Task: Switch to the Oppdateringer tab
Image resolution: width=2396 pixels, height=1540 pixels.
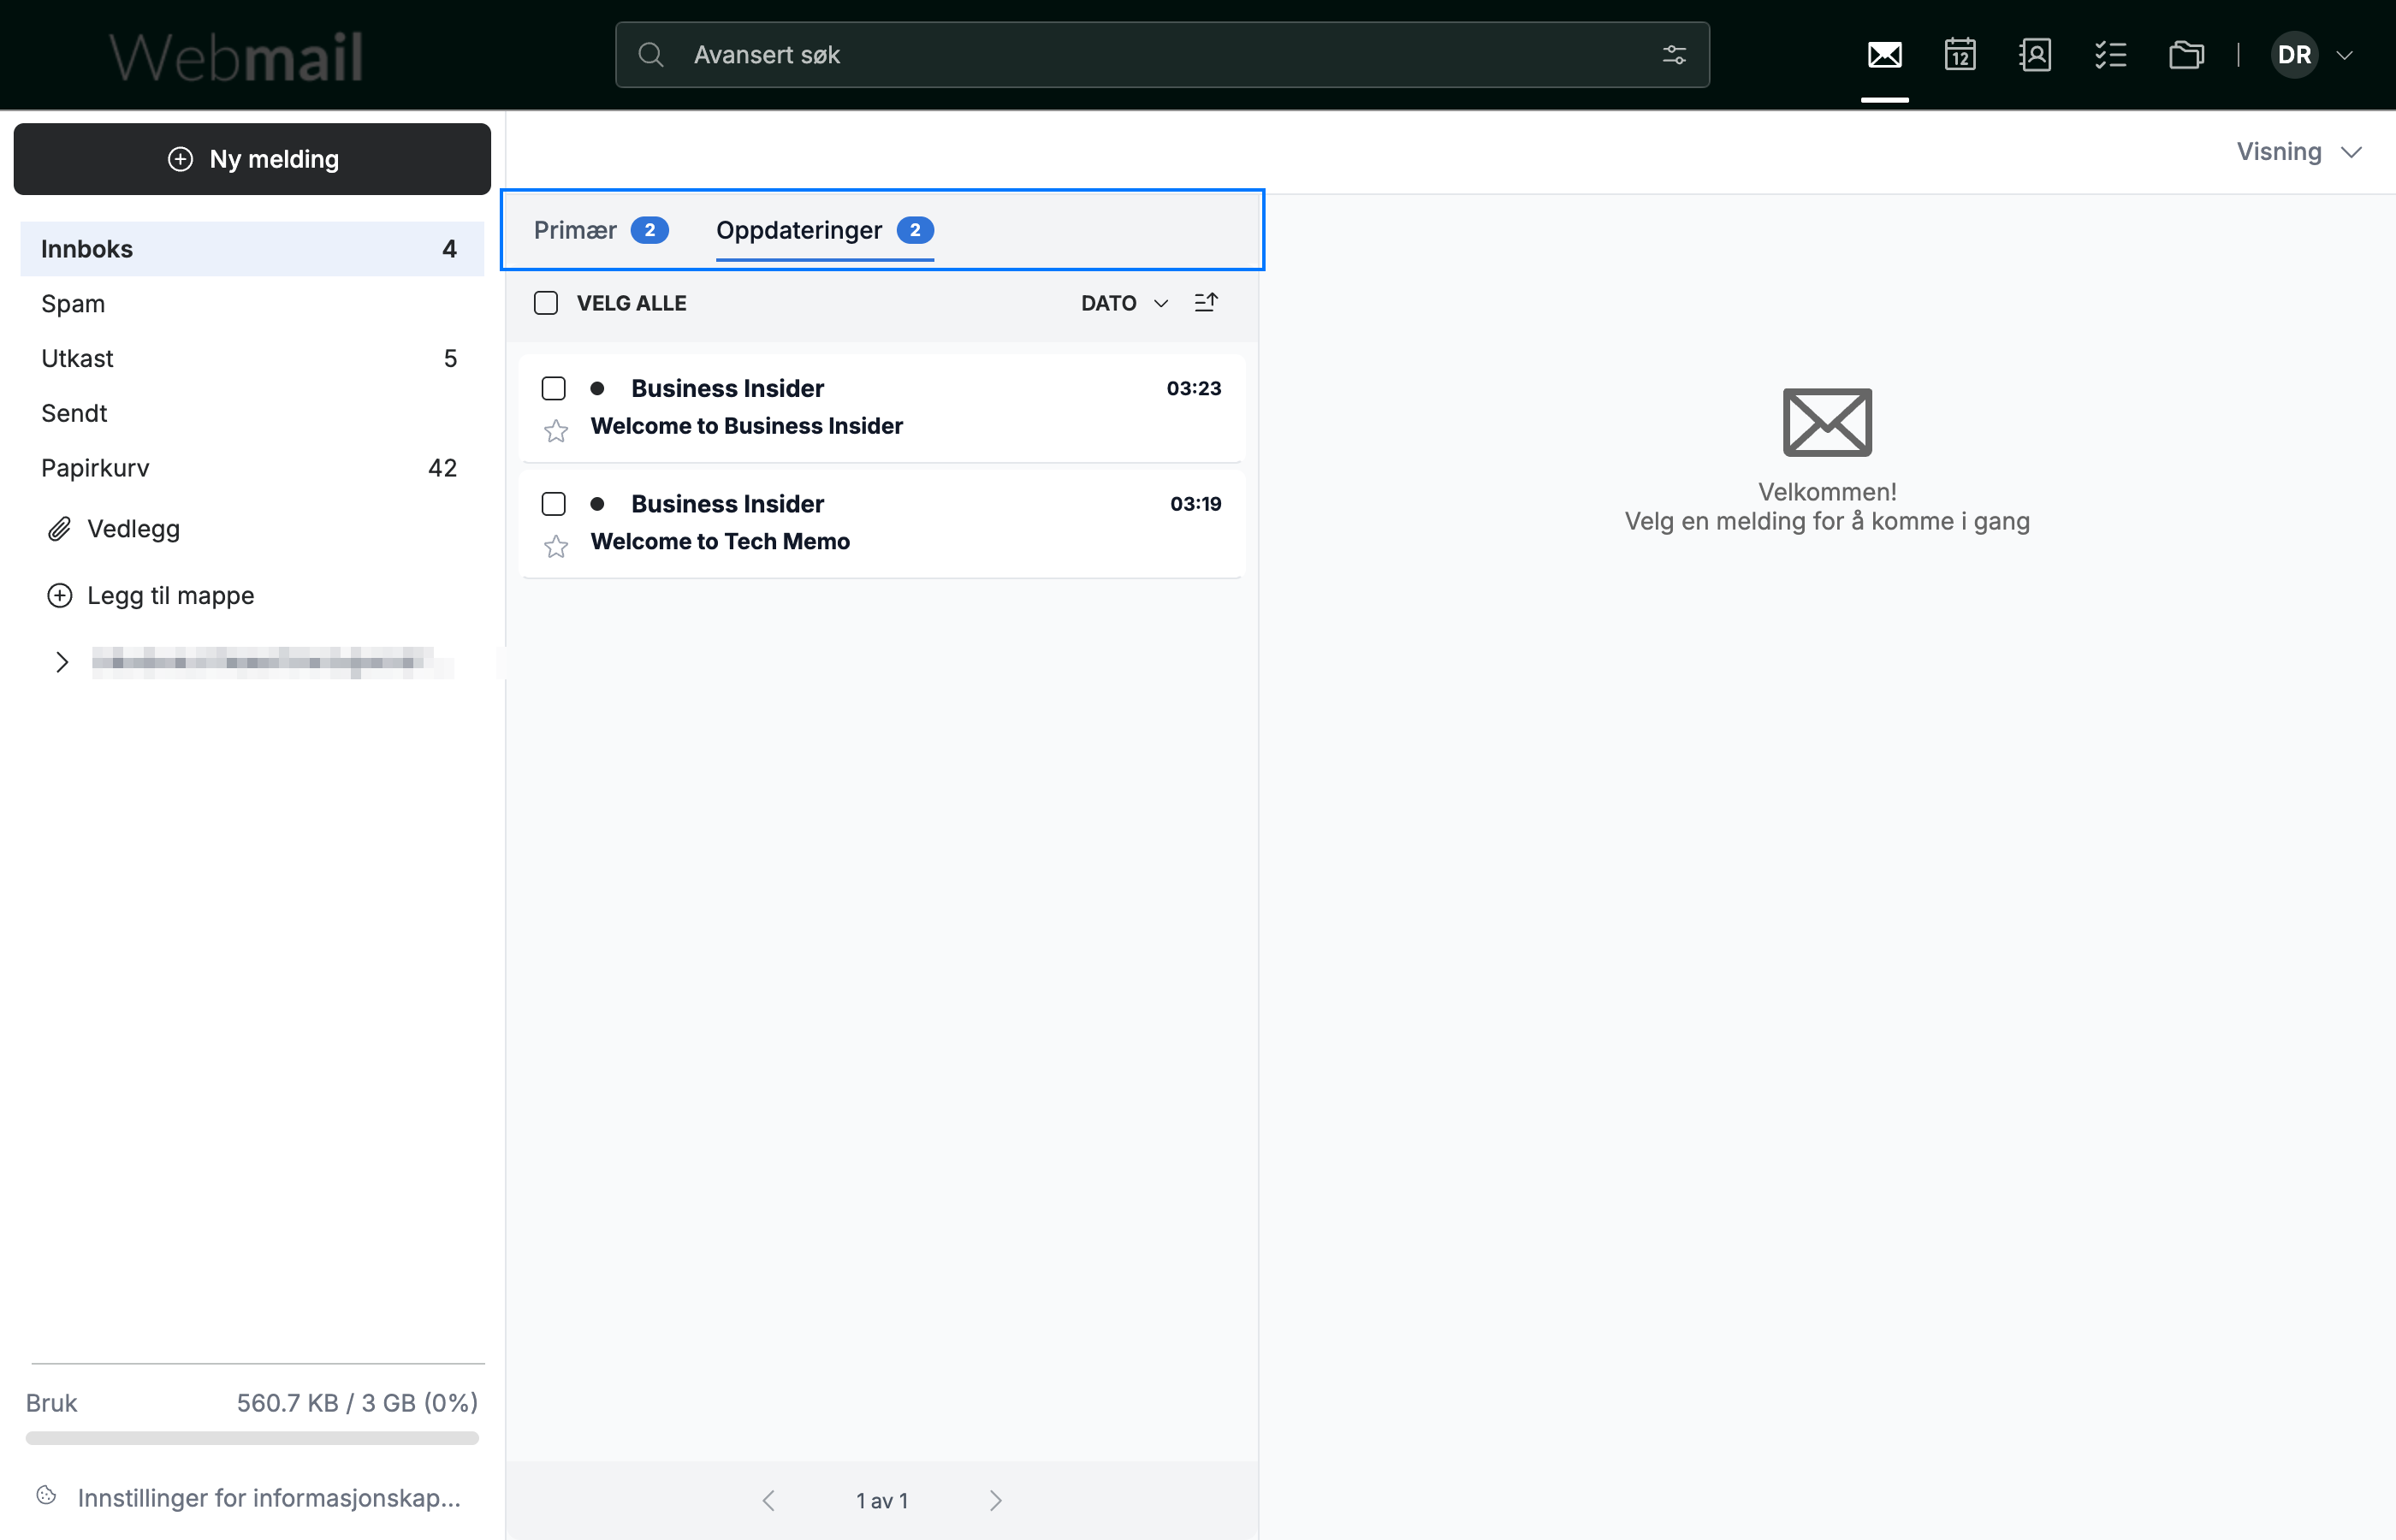Action: (x=825, y=230)
